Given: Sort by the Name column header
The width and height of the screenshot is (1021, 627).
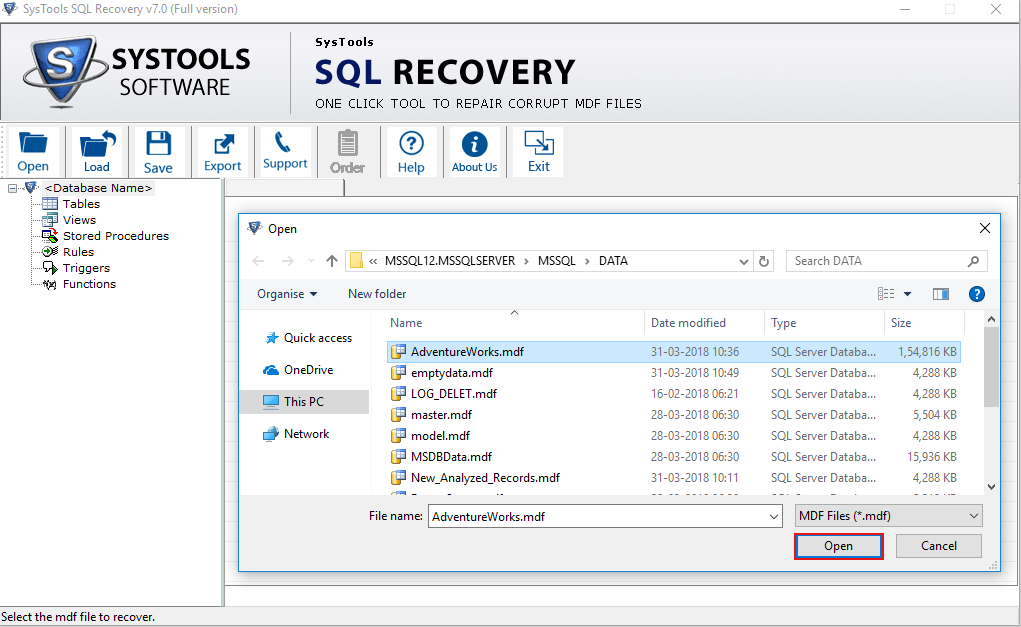Looking at the screenshot, I should pos(406,323).
